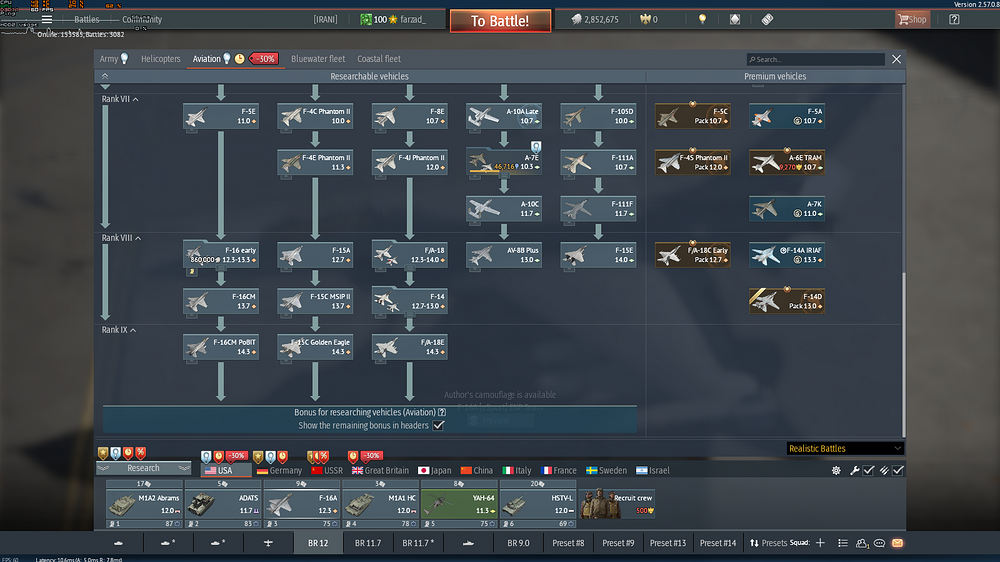Open the Realistic Battles mode dropdown
The height and width of the screenshot is (562, 1000).
(845, 448)
